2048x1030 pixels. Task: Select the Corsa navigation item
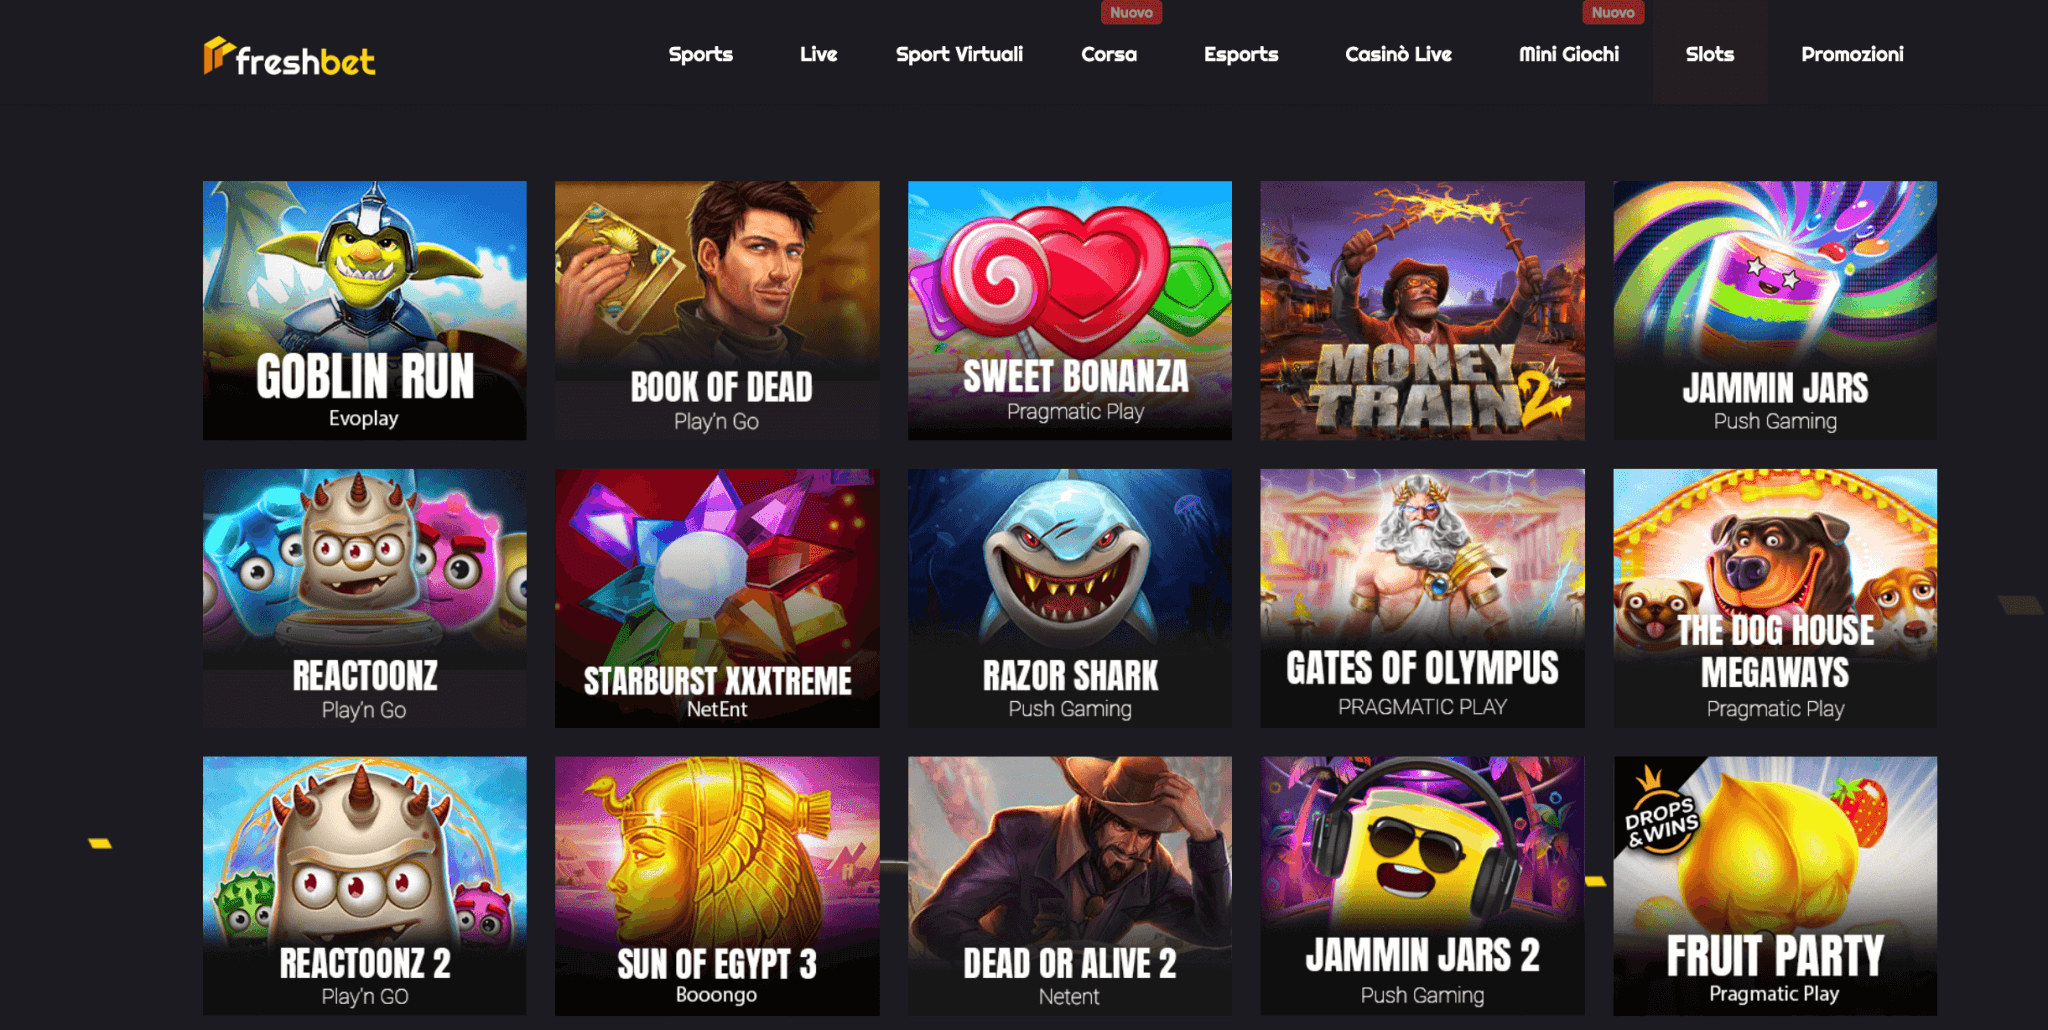pyautogui.click(x=1108, y=54)
